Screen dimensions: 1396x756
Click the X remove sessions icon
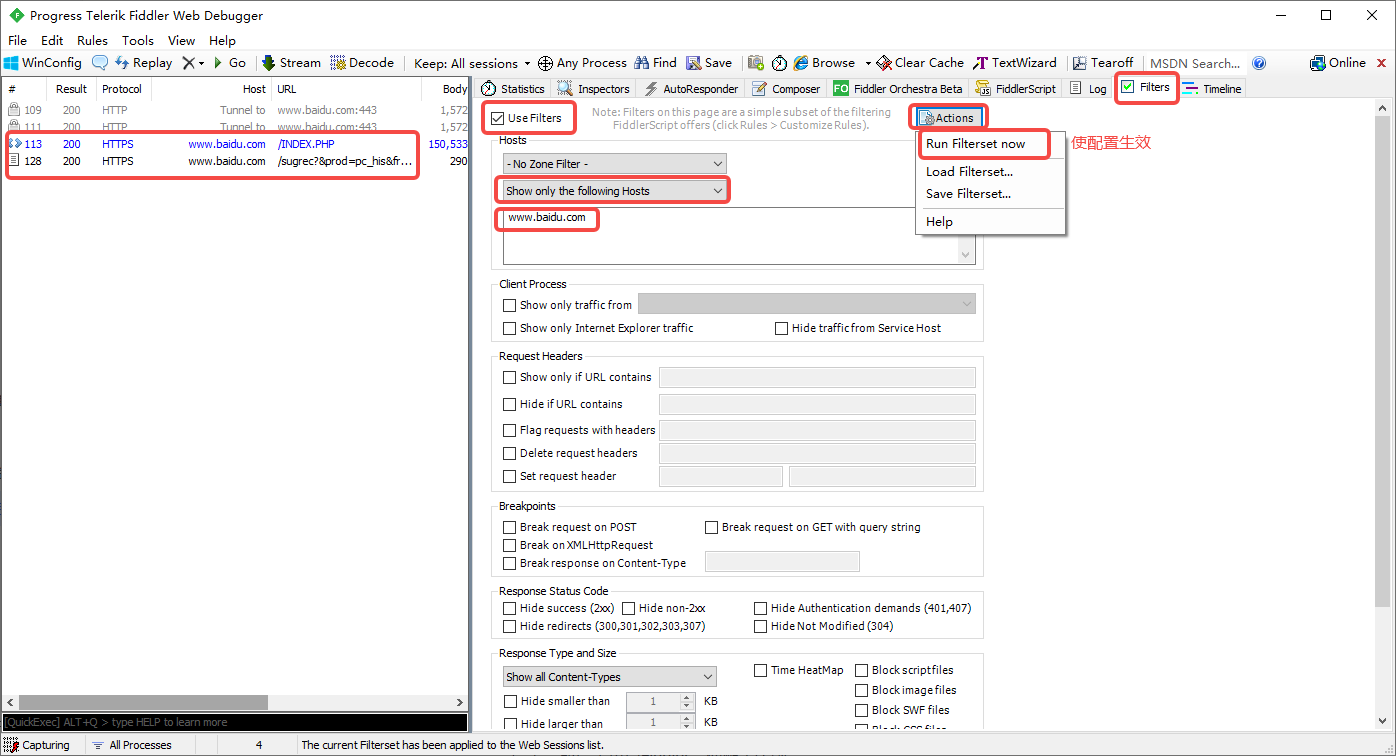point(188,63)
